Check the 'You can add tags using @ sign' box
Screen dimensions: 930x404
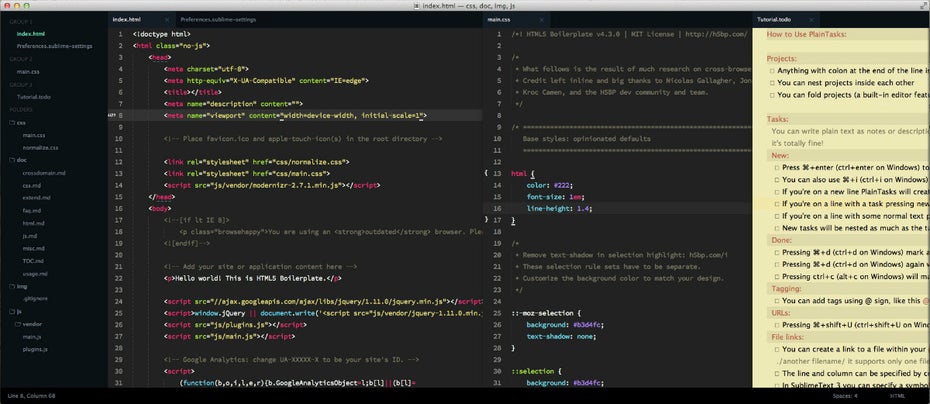(x=777, y=301)
